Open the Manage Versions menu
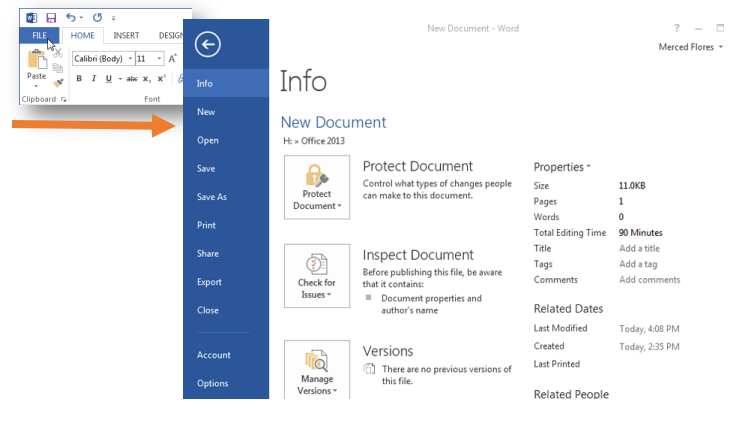Screen dimensions: 735x432 click(x=317, y=370)
